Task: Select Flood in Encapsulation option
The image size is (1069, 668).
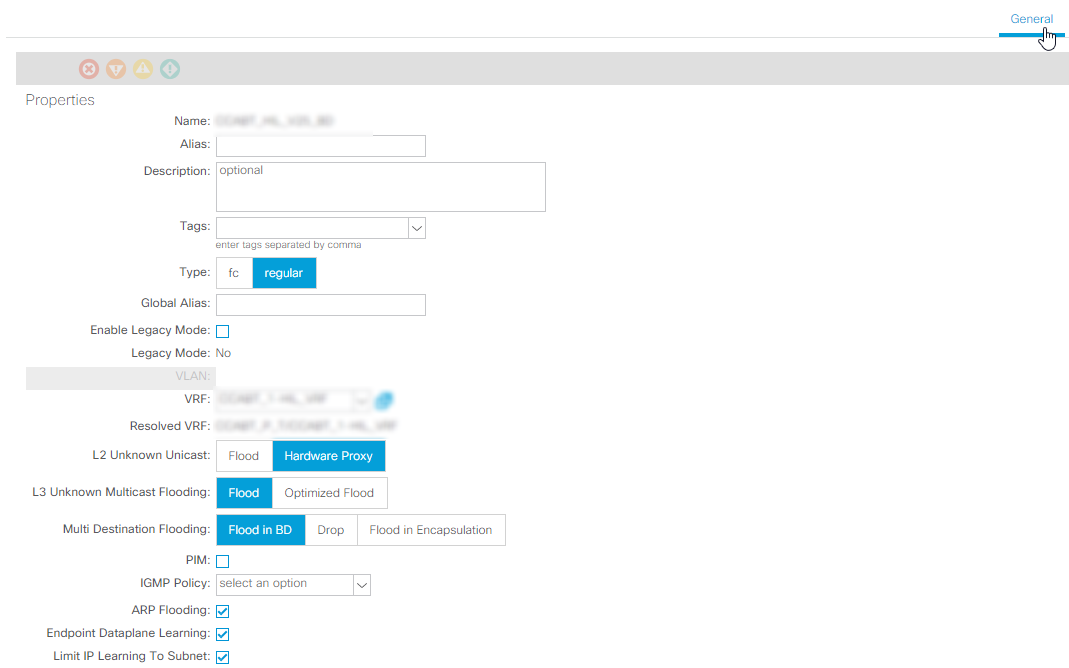Action: (x=431, y=529)
